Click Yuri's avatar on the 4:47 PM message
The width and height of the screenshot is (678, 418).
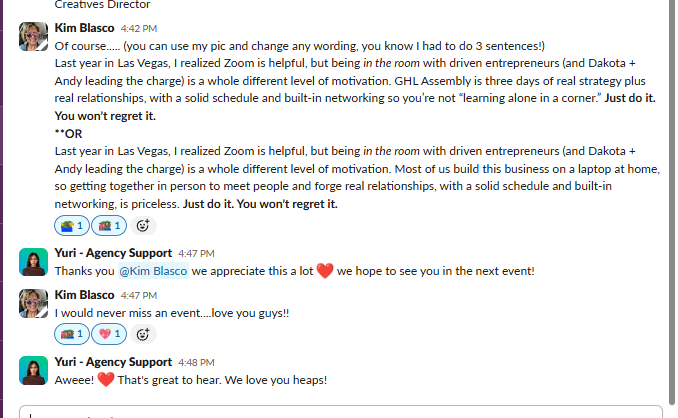click(33, 261)
